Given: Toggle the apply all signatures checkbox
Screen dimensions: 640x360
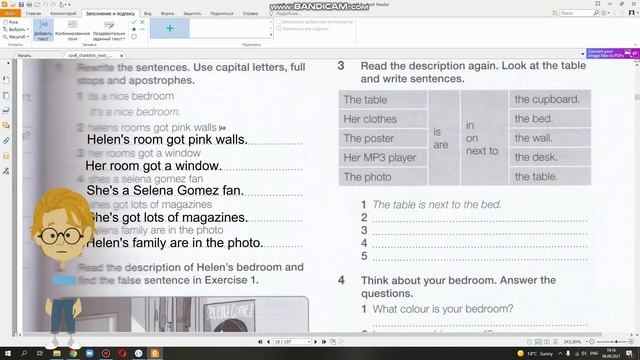Looking at the screenshot, I should 278,29.
